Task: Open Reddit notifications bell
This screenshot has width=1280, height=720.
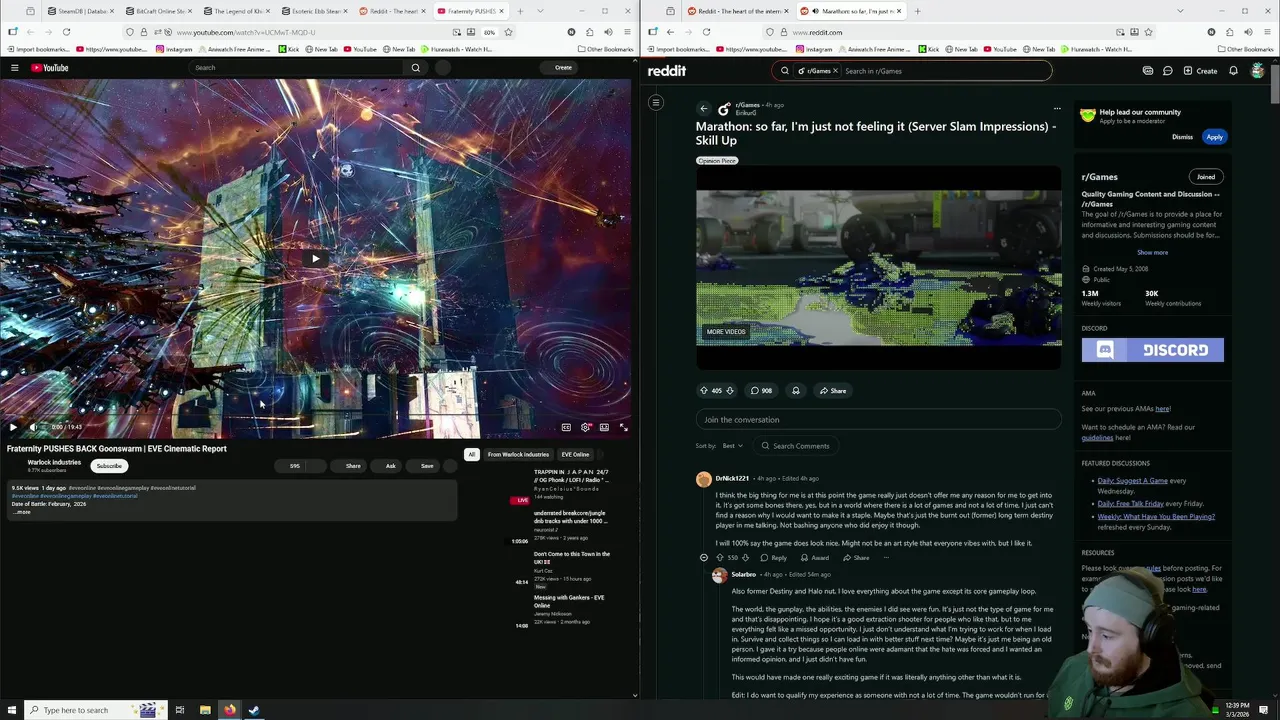Action: [1233, 71]
